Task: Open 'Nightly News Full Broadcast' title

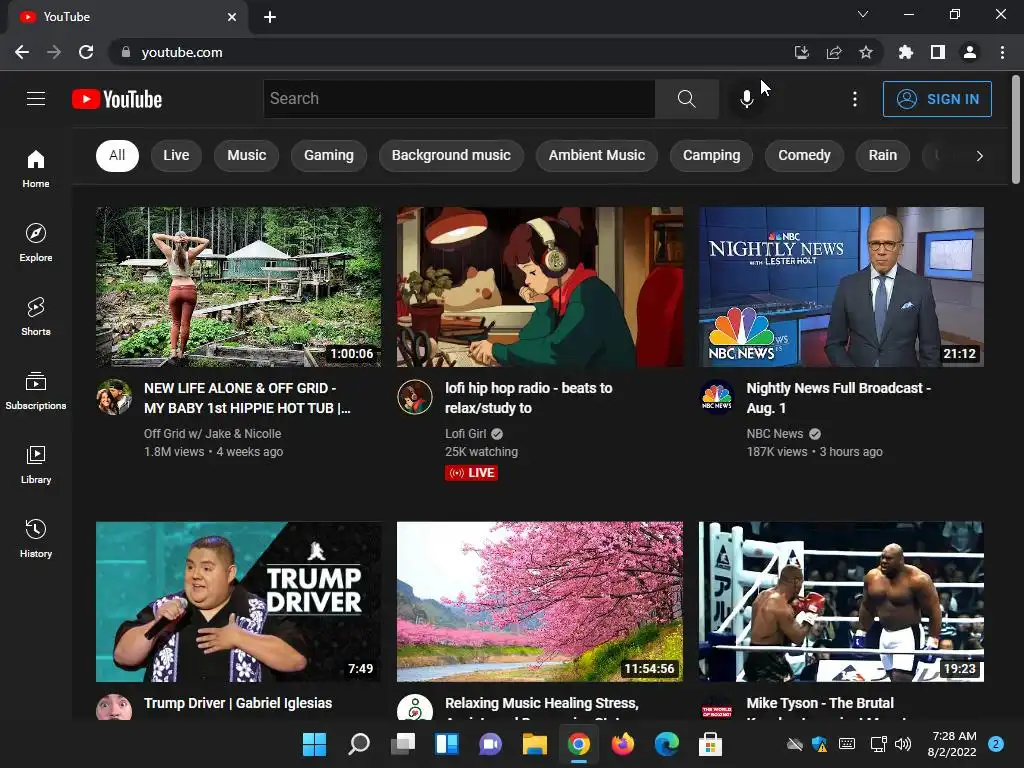Action: tap(839, 398)
